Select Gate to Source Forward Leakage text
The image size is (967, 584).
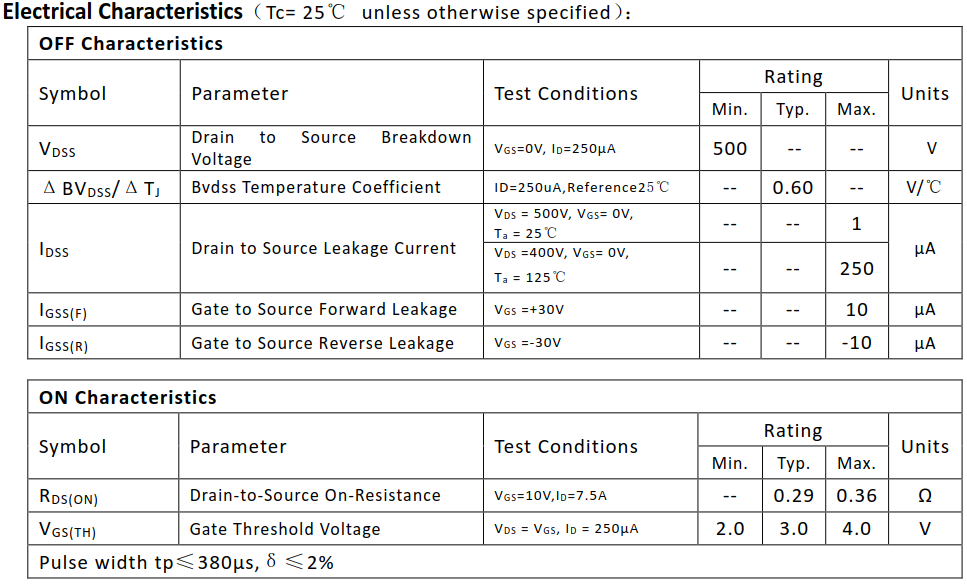tap(324, 309)
